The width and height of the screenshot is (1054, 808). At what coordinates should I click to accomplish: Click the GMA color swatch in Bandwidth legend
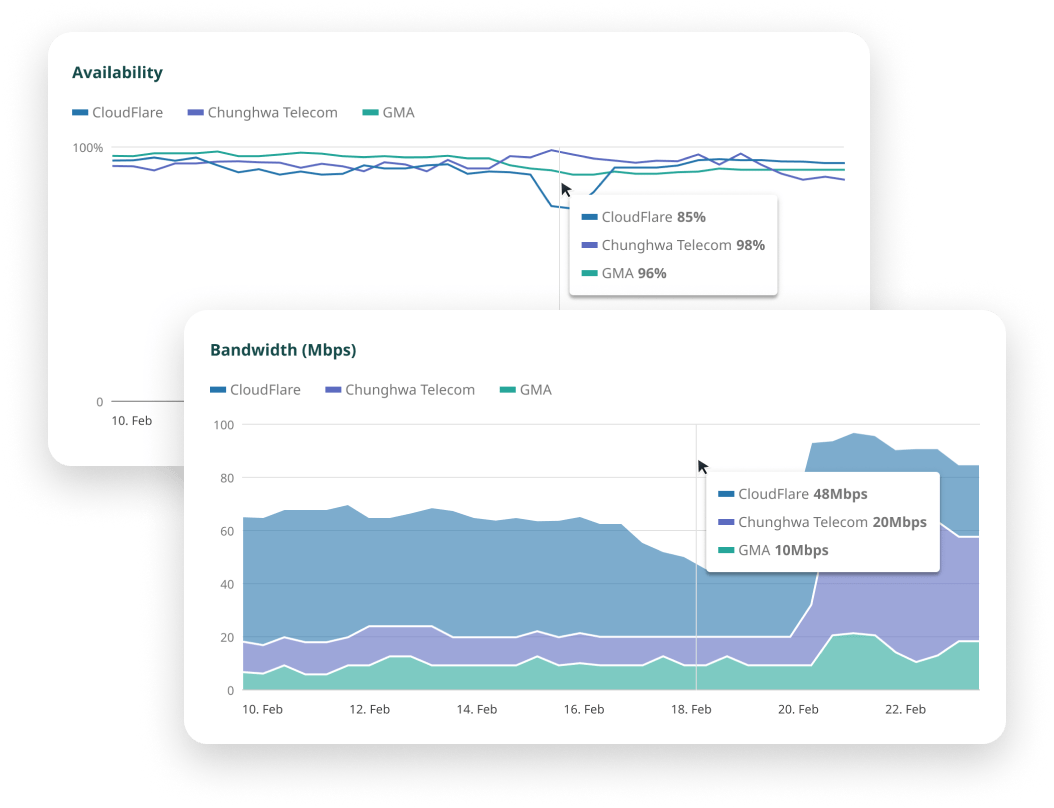click(x=508, y=390)
